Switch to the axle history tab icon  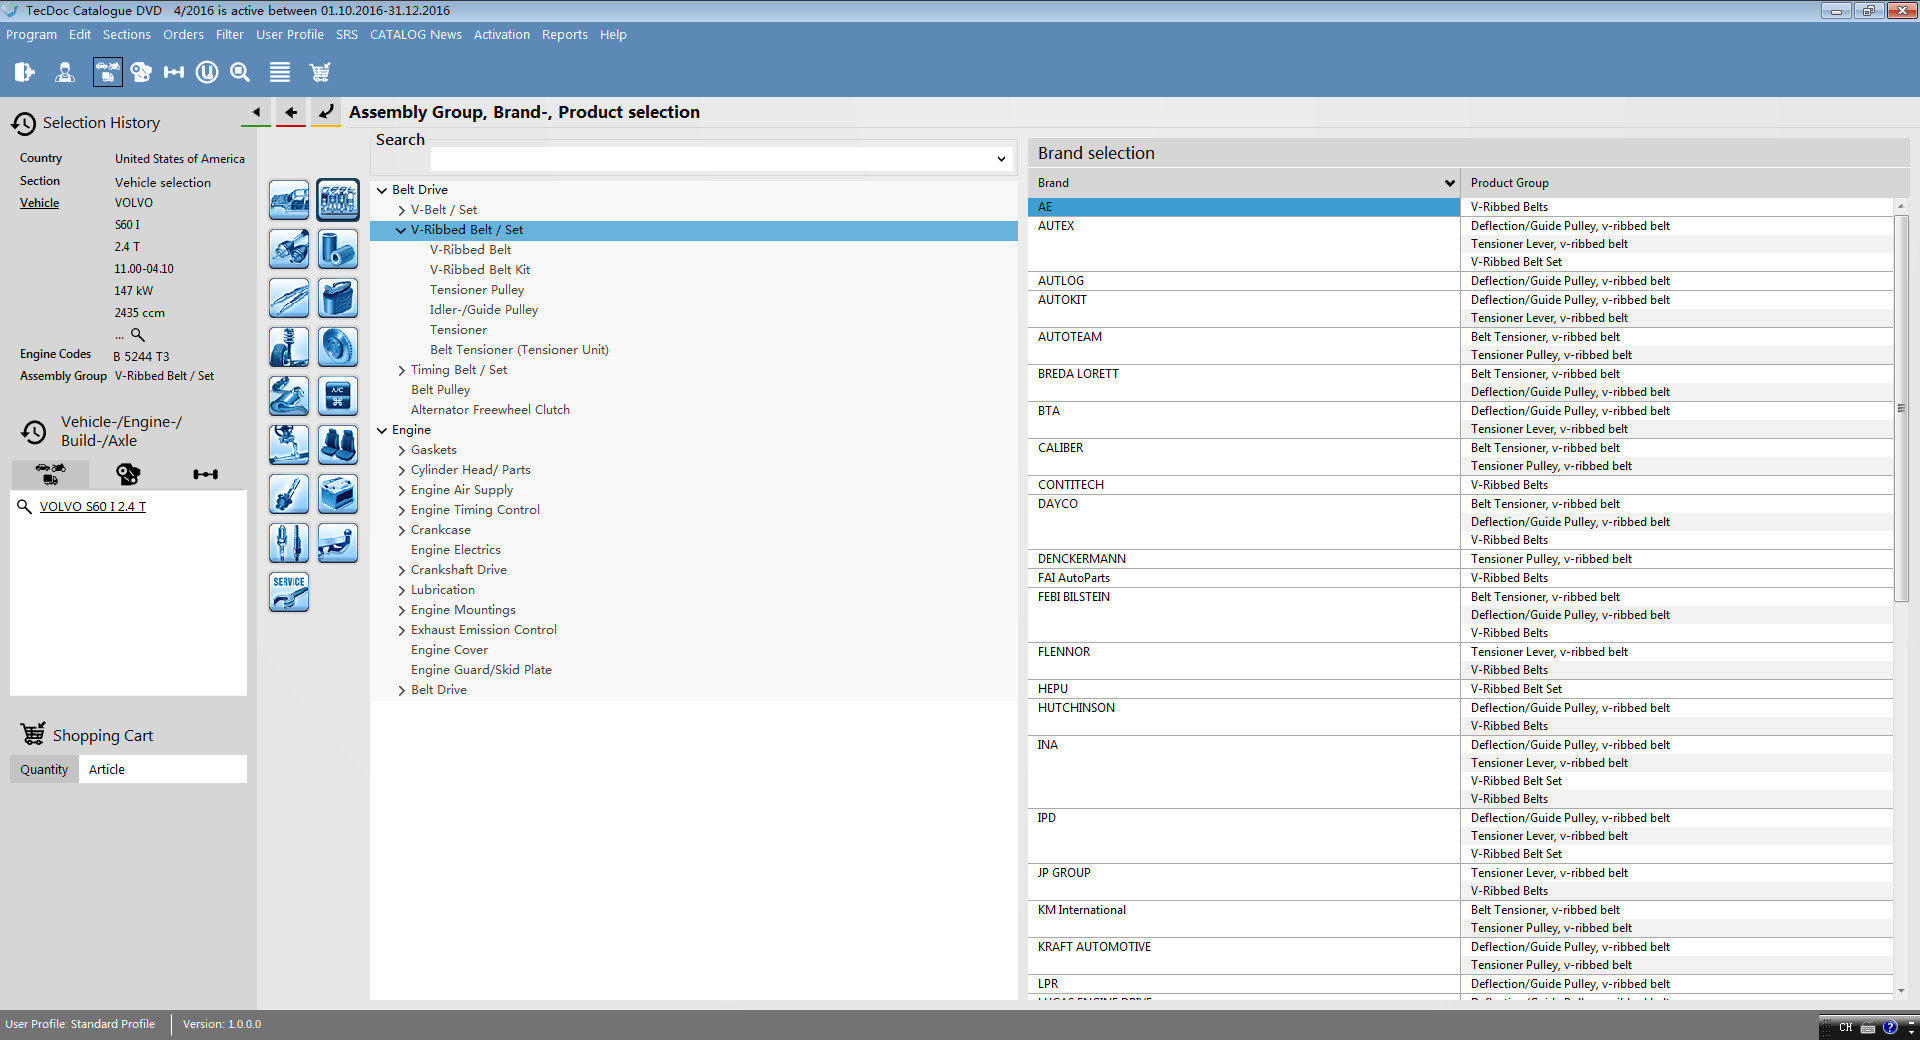pos(206,474)
